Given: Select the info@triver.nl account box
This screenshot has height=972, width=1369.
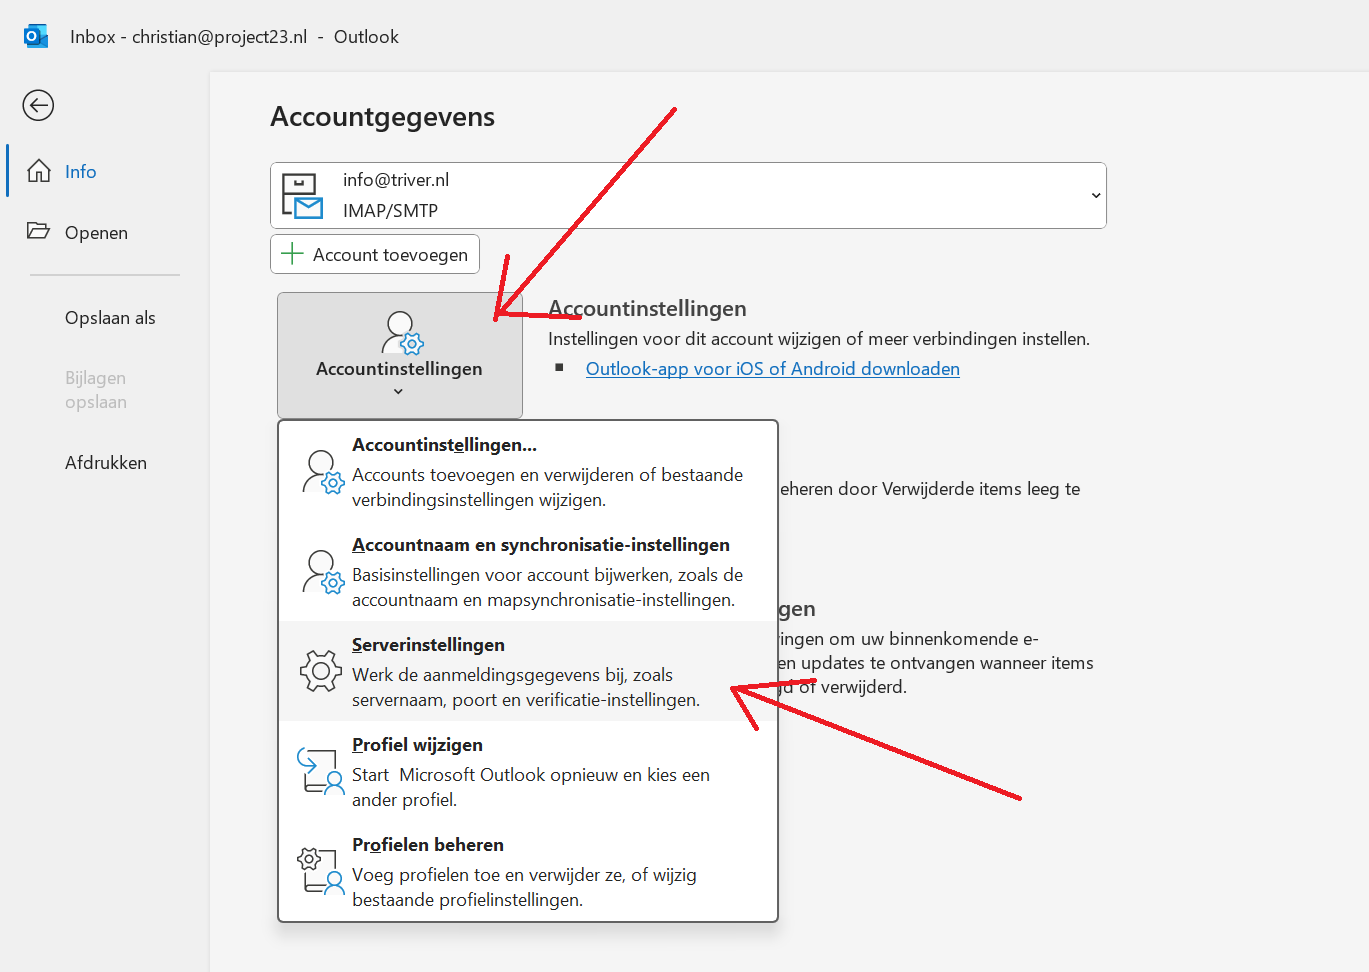Looking at the screenshot, I should pyautogui.click(x=688, y=195).
